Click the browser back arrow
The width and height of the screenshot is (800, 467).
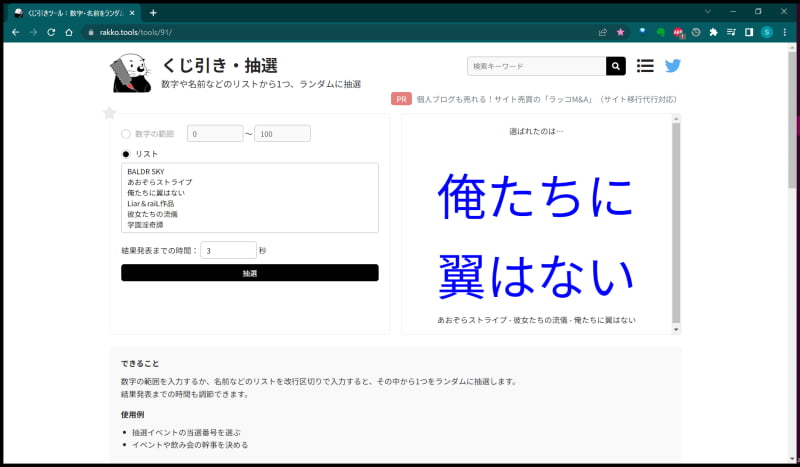click(x=15, y=32)
